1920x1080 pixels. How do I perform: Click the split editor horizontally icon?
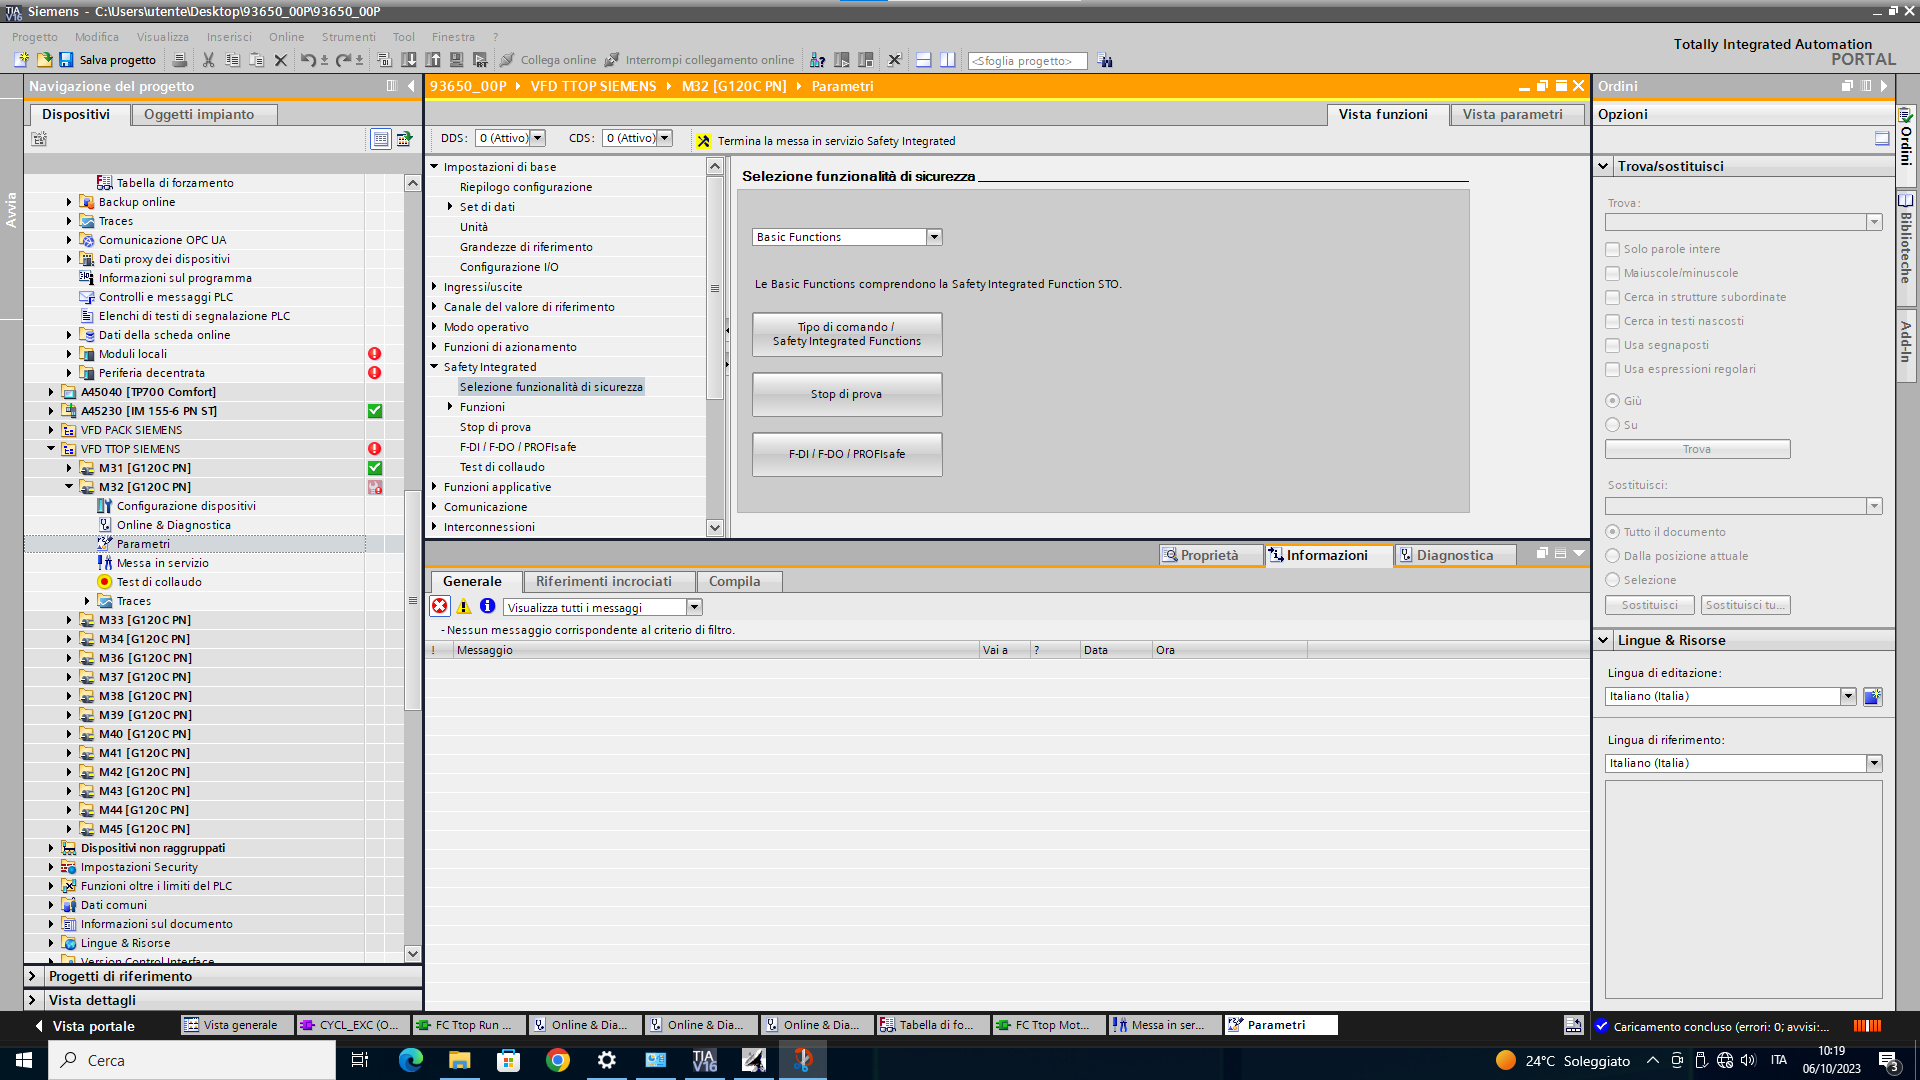(923, 60)
